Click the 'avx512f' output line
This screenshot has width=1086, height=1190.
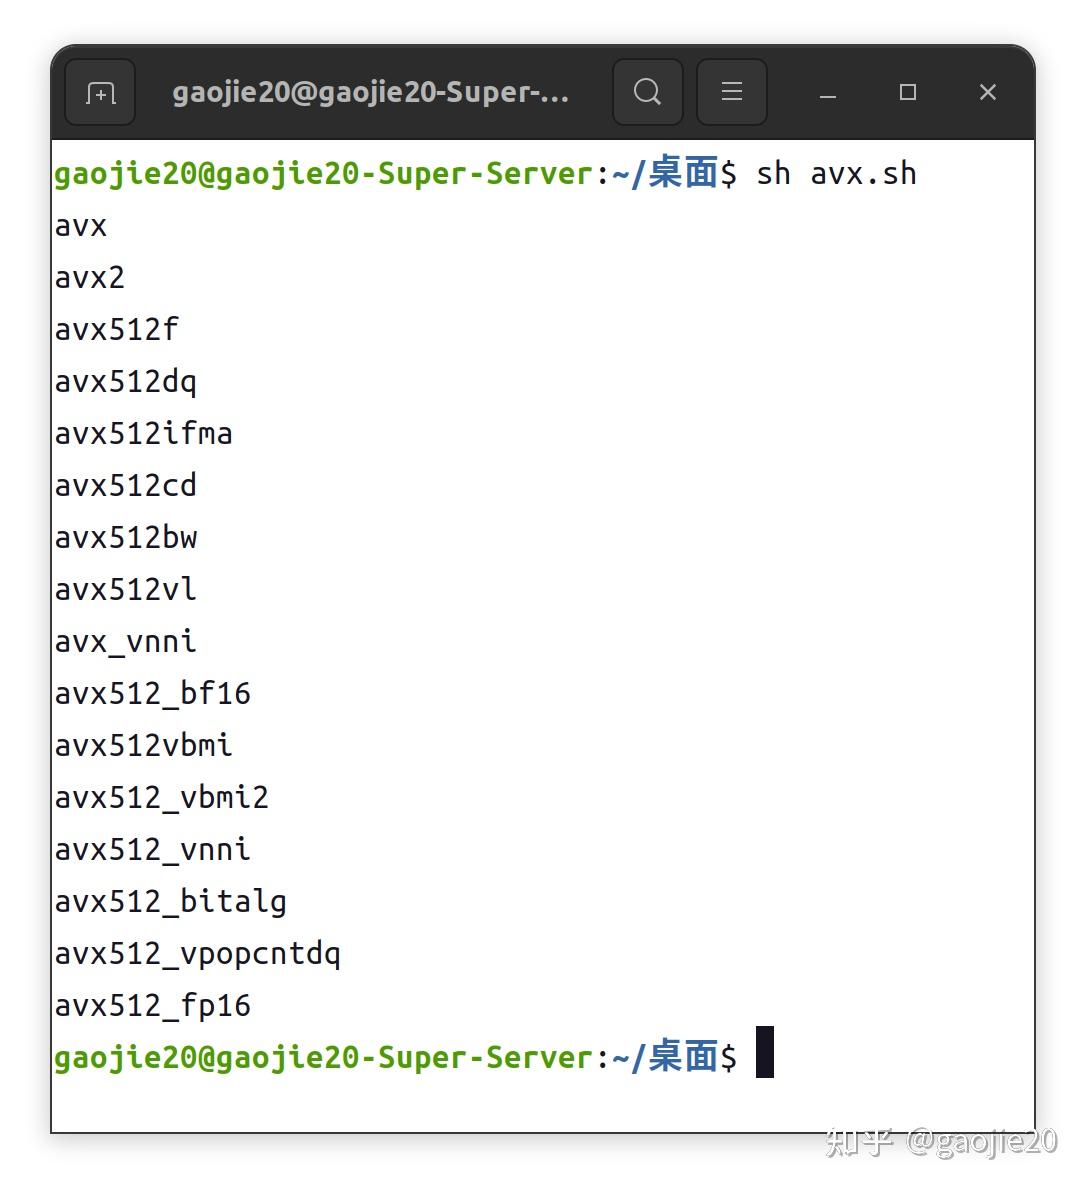click(116, 330)
